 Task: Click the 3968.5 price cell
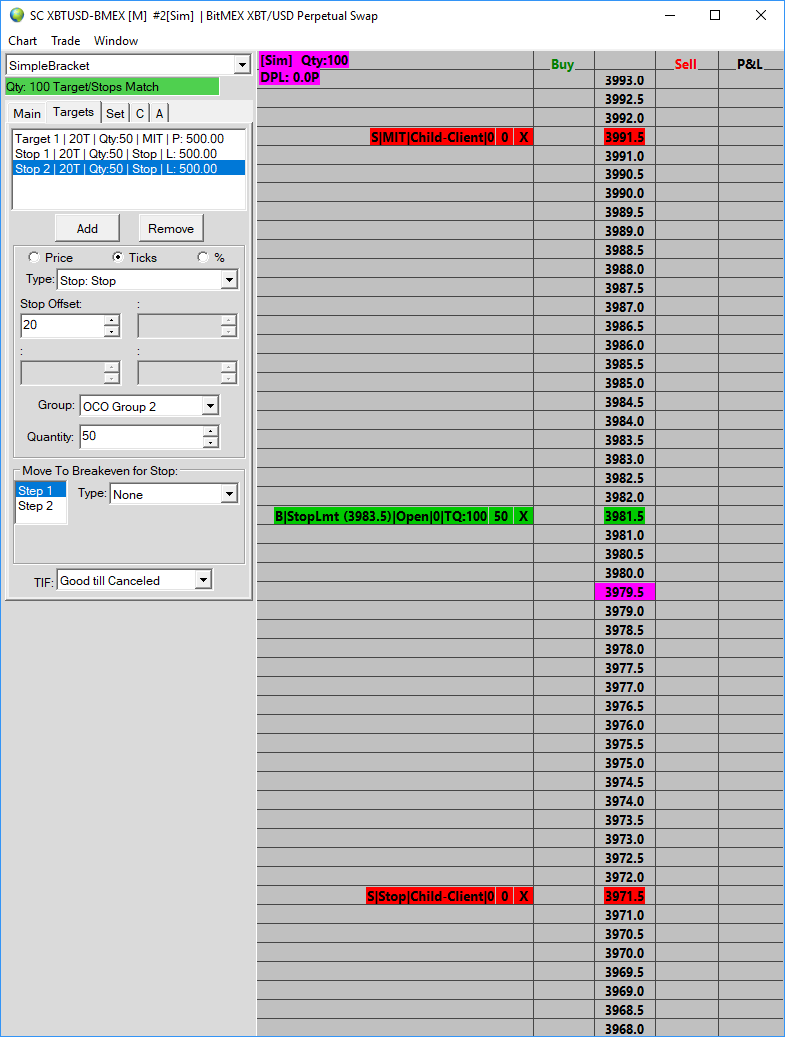pos(624,1010)
